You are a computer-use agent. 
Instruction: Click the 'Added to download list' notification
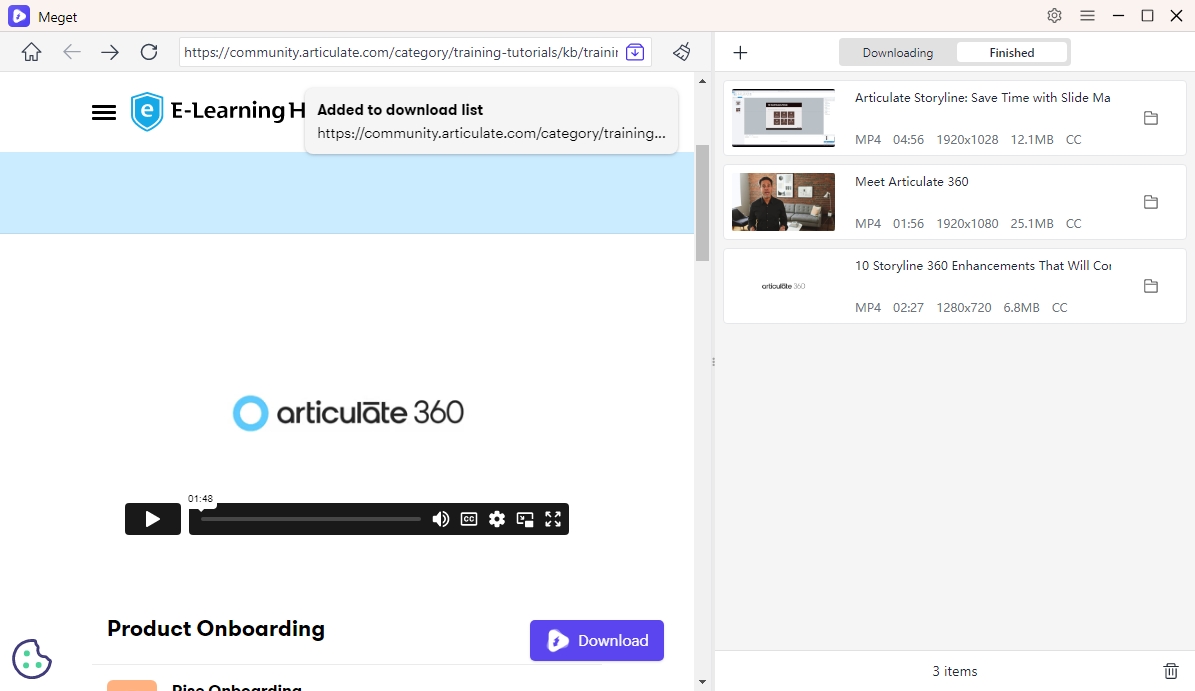[x=491, y=120]
